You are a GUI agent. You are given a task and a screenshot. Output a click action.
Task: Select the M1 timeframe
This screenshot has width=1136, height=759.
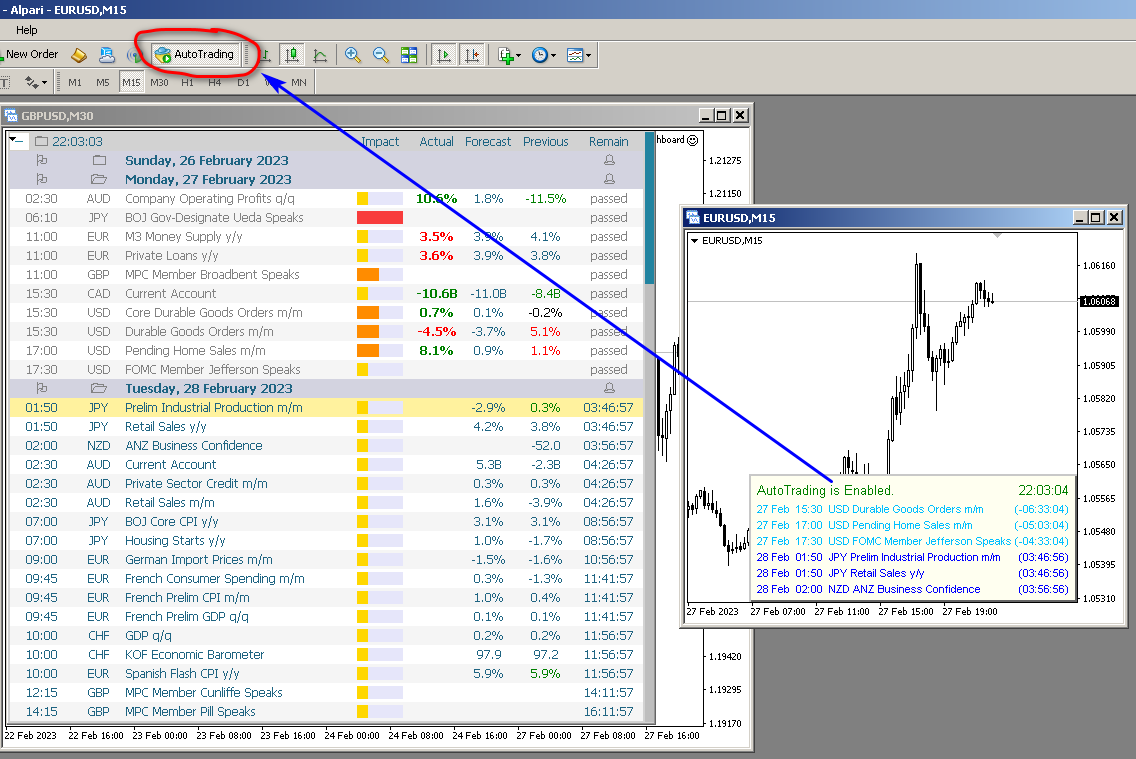[x=75, y=83]
